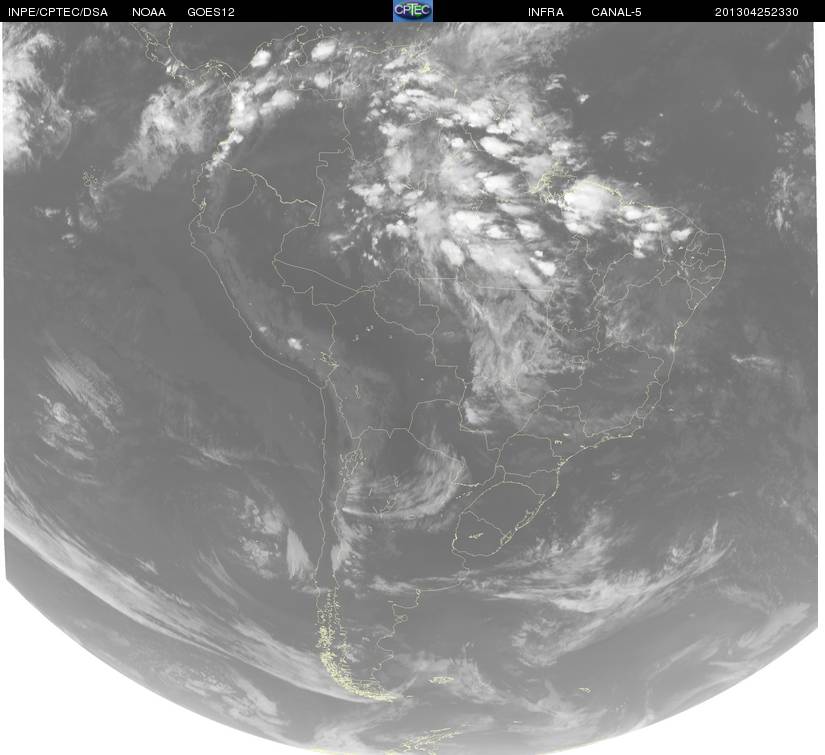Select the GOES12 satellite label
The image size is (825, 755).
coord(211,12)
